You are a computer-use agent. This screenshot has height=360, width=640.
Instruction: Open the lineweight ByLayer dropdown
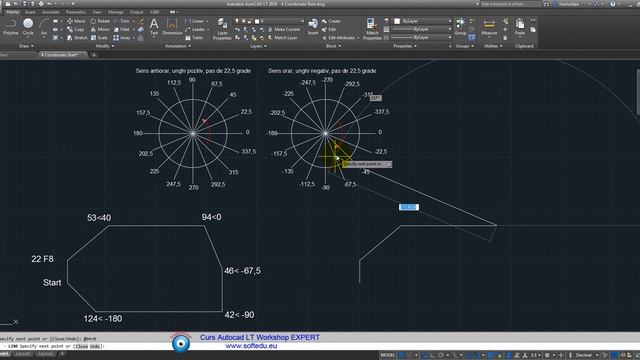click(422, 29)
